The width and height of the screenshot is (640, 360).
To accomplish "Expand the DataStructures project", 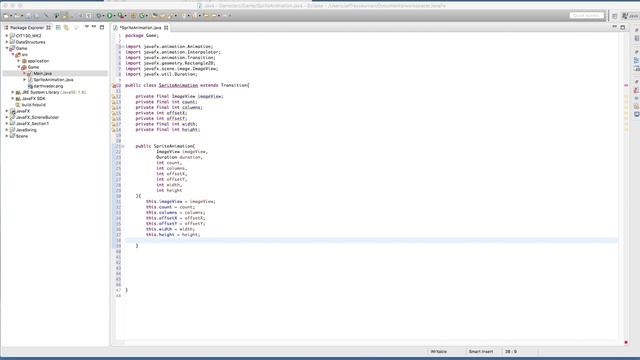I will coord(7,42).
